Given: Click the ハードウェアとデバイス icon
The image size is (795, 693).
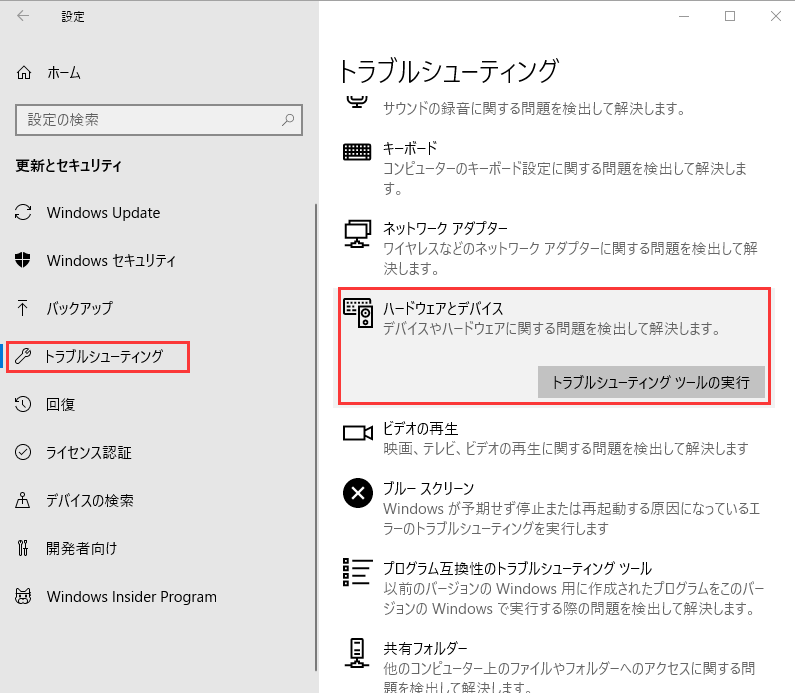Looking at the screenshot, I should (x=357, y=312).
